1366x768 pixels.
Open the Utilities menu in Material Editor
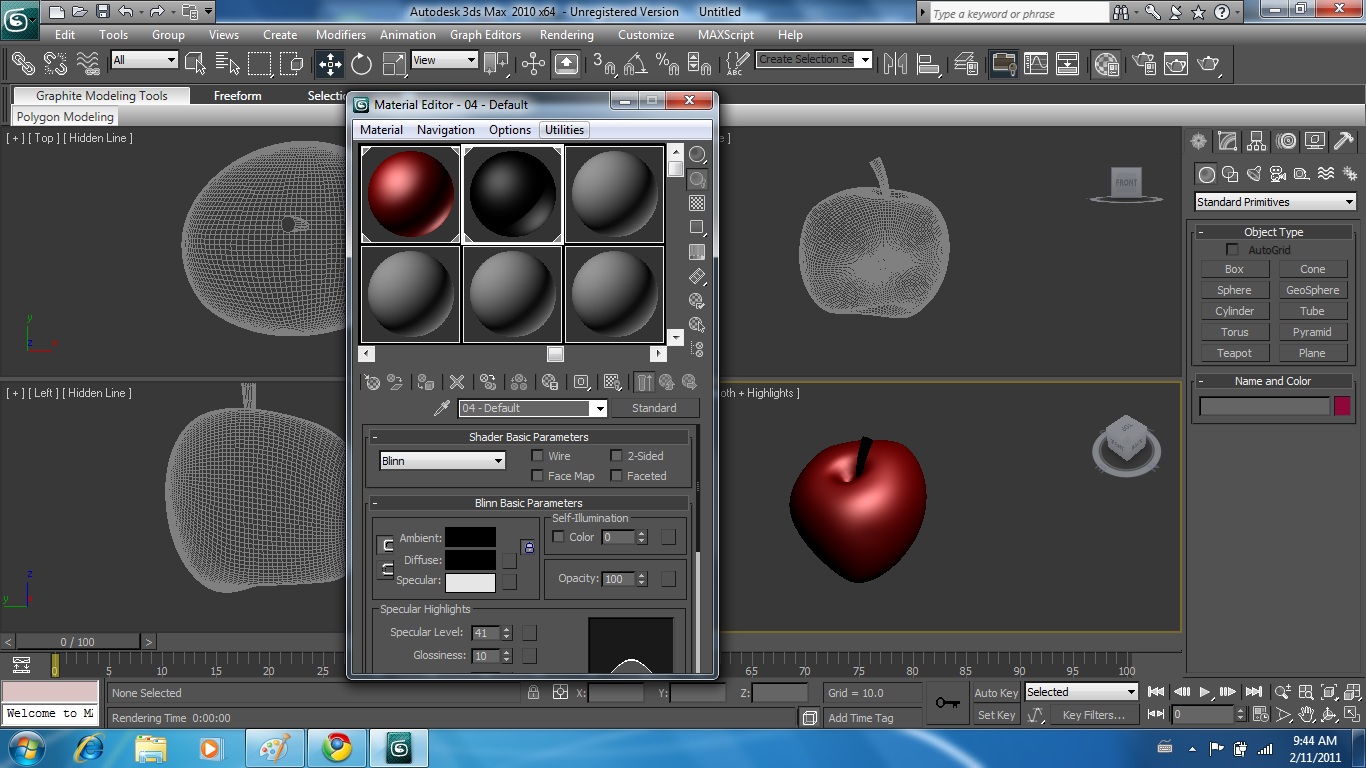click(564, 130)
